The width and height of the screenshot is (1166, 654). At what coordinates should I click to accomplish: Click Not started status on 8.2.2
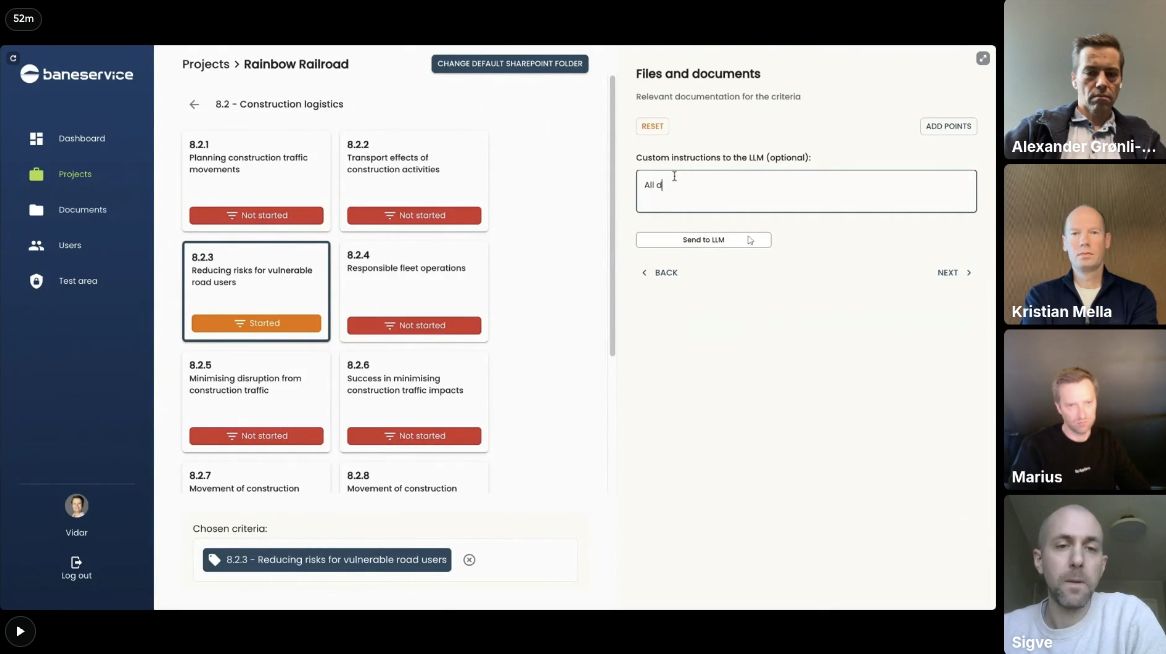[414, 216]
